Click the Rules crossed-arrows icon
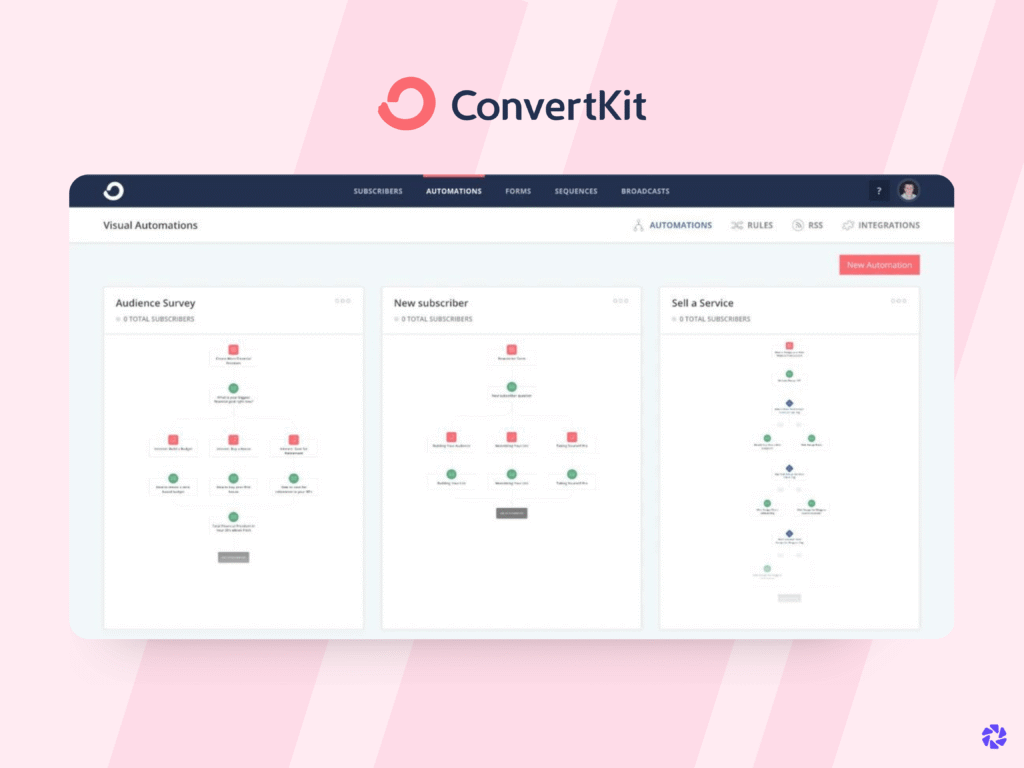The height and width of the screenshot is (768, 1024). click(735, 225)
